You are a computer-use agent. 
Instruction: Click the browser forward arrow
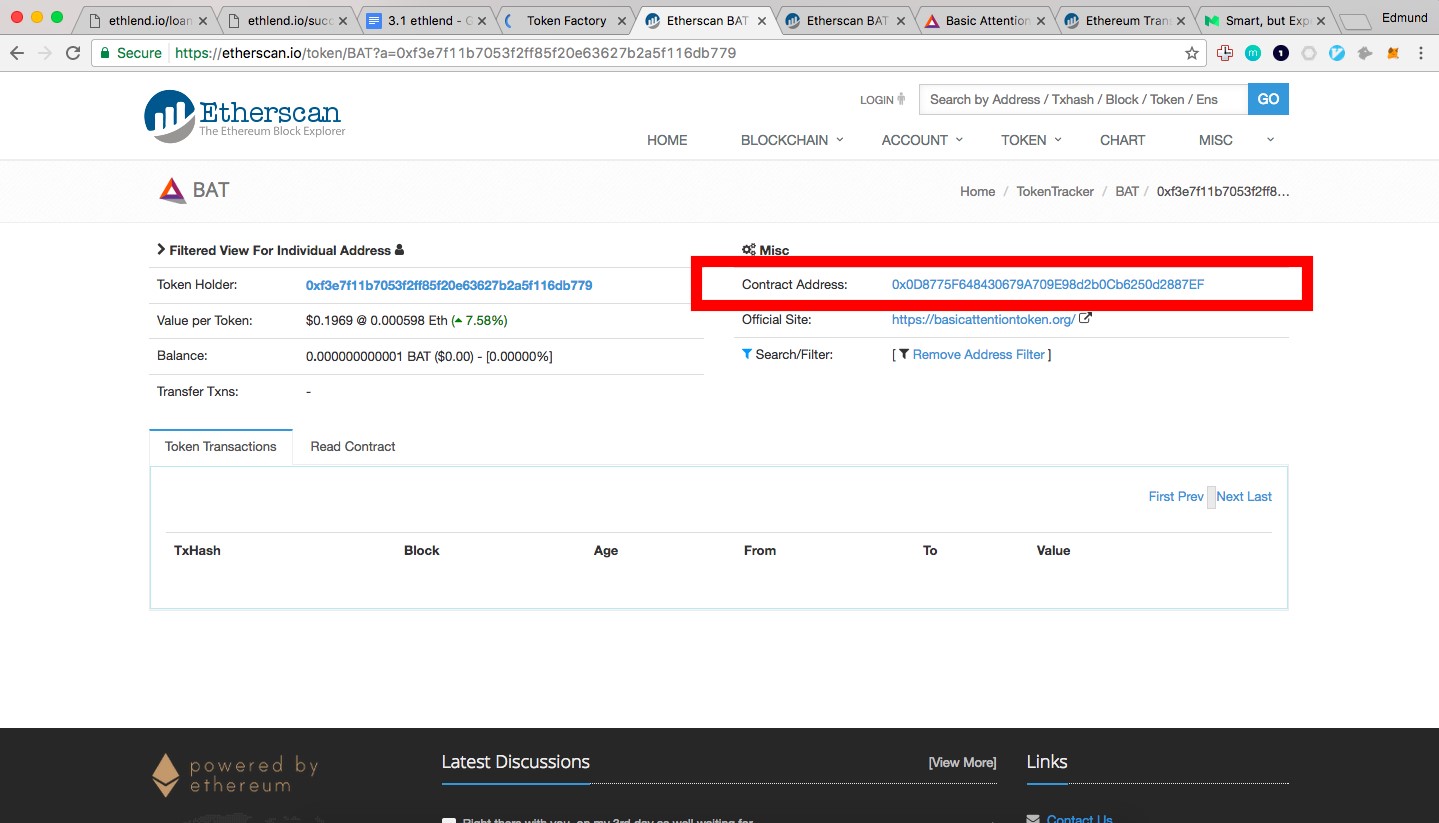pos(44,53)
